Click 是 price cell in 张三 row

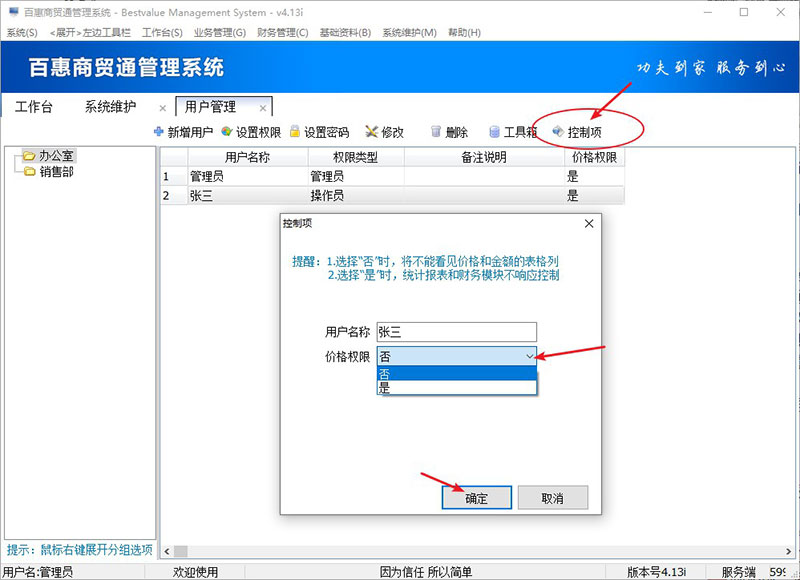pyautogui.click(x=594, y=195)
